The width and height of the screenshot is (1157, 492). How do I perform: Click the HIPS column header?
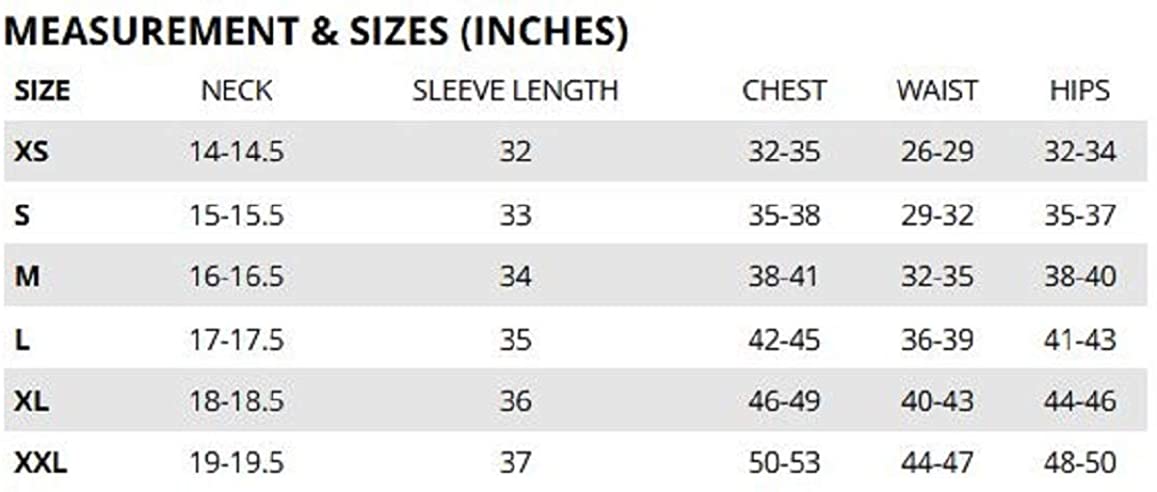1079,91
